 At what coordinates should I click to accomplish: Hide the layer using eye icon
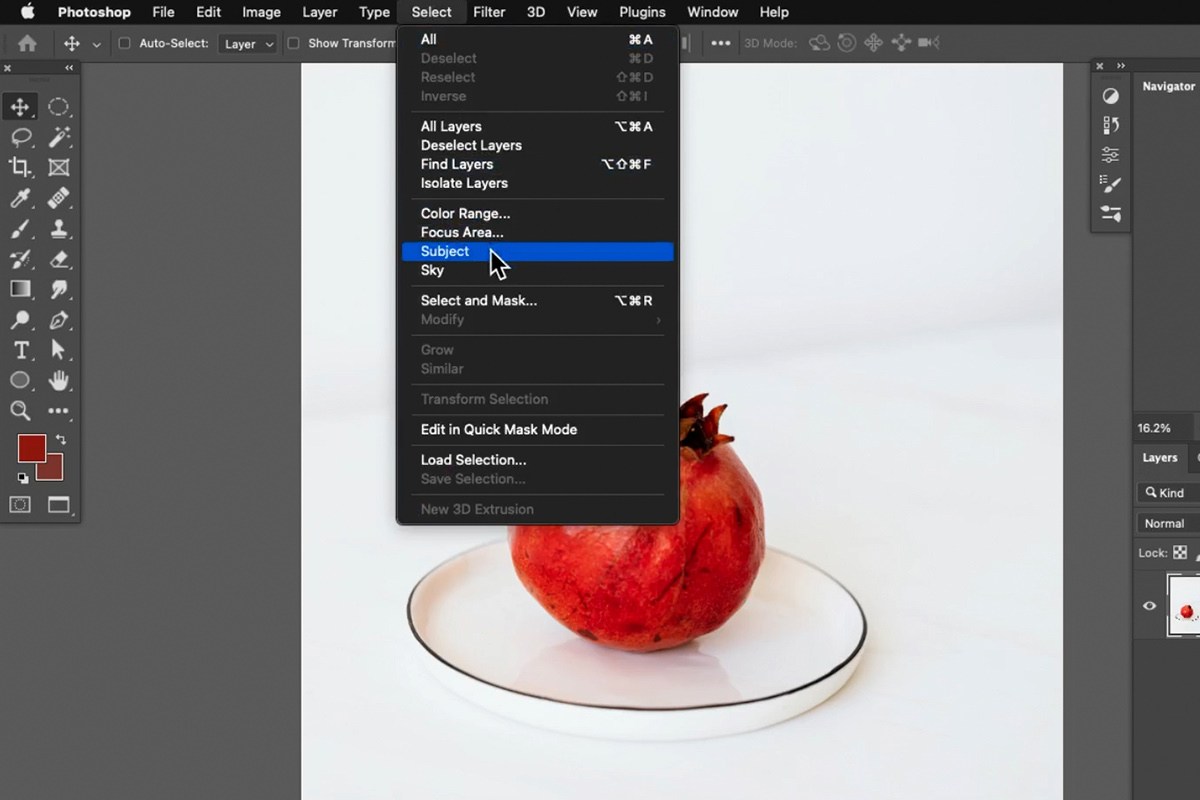pos(1149,606)
